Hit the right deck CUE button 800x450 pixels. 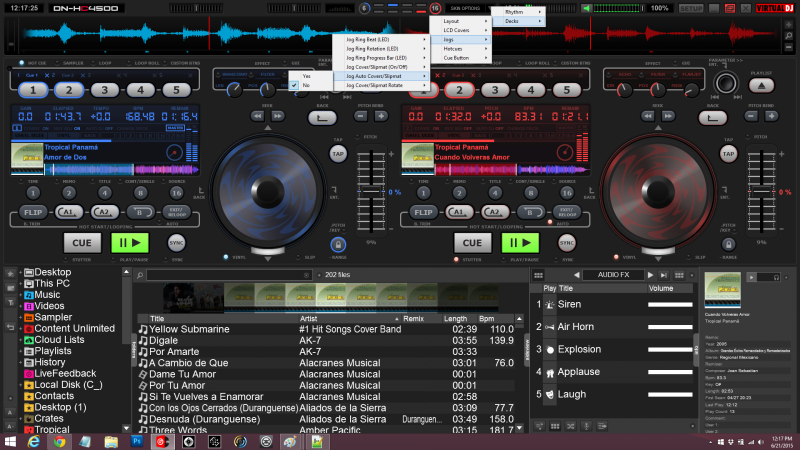pos(472,243)
